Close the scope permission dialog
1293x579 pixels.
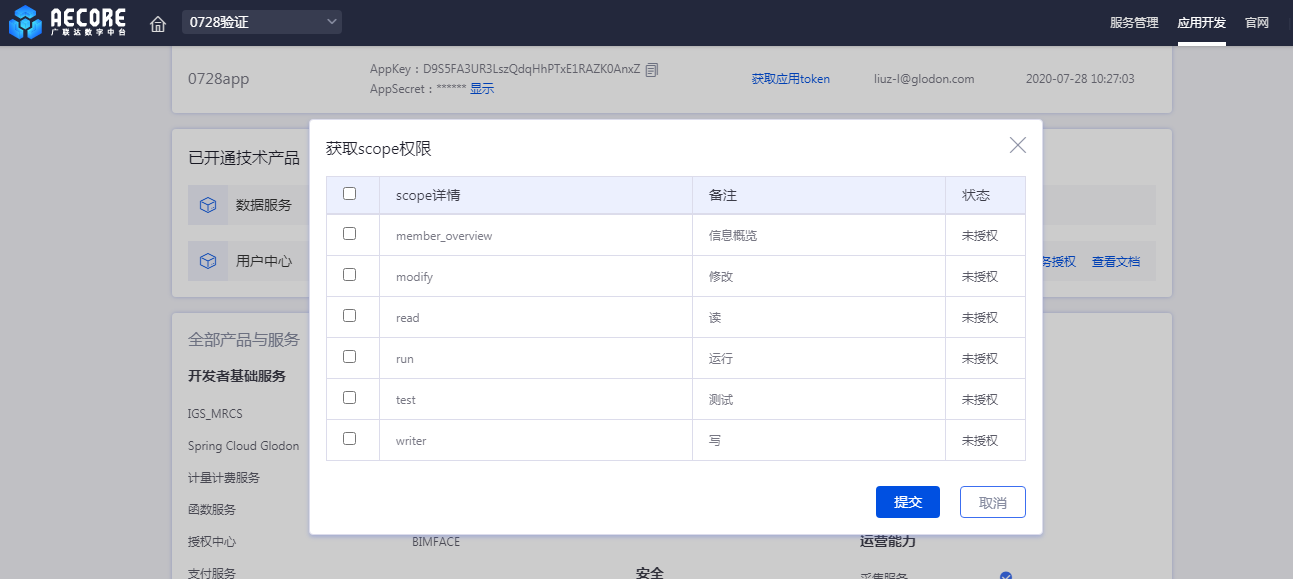[1018, 145]
